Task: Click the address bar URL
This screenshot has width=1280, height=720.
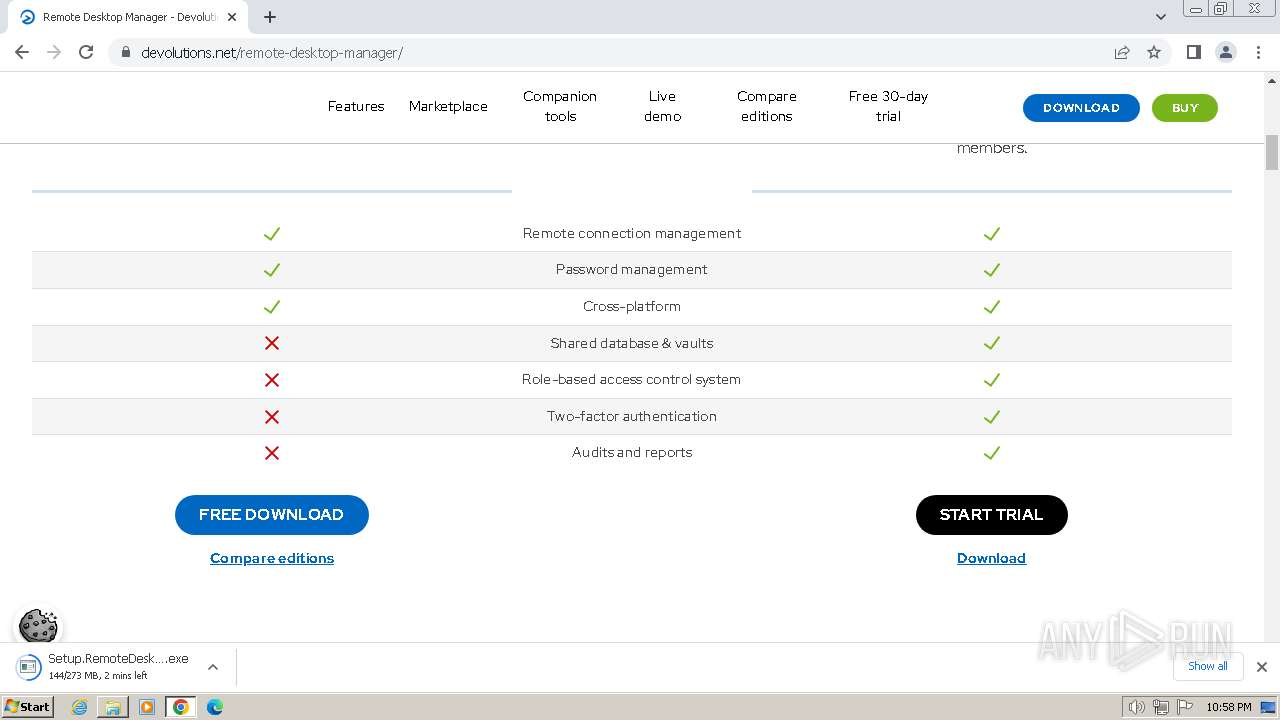Action: 272,52
